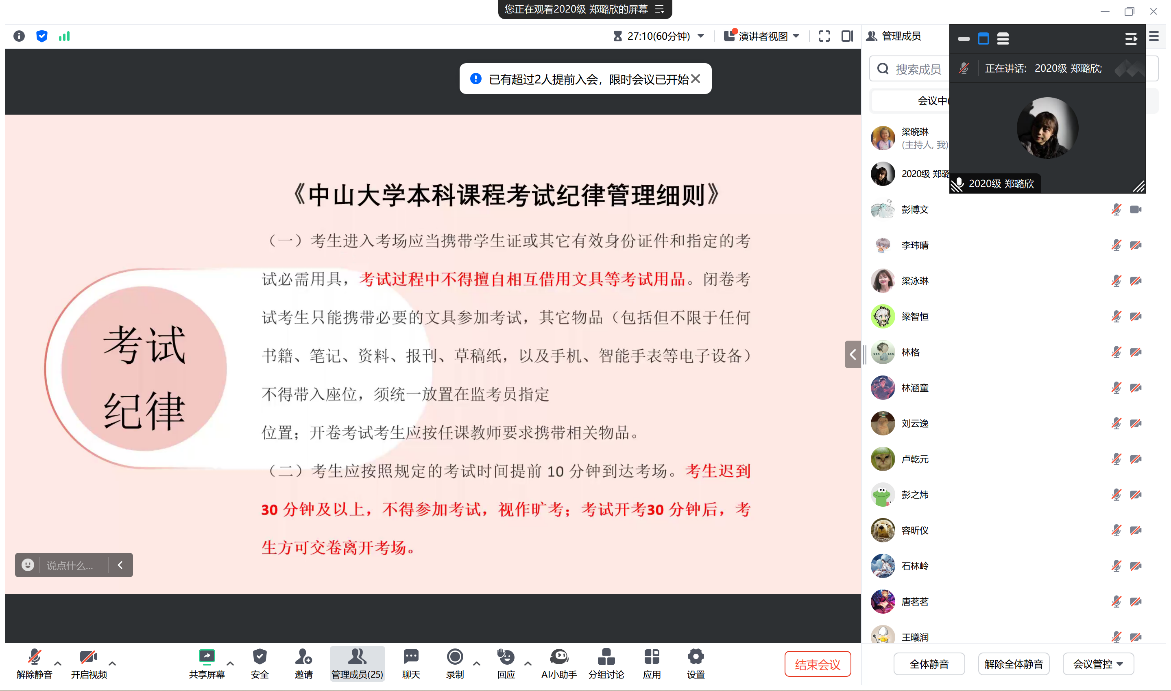This screenshot has height=691, width=1171.
Task: Open the 会议管控 dropdown
Action: (x=1097, y=664)
